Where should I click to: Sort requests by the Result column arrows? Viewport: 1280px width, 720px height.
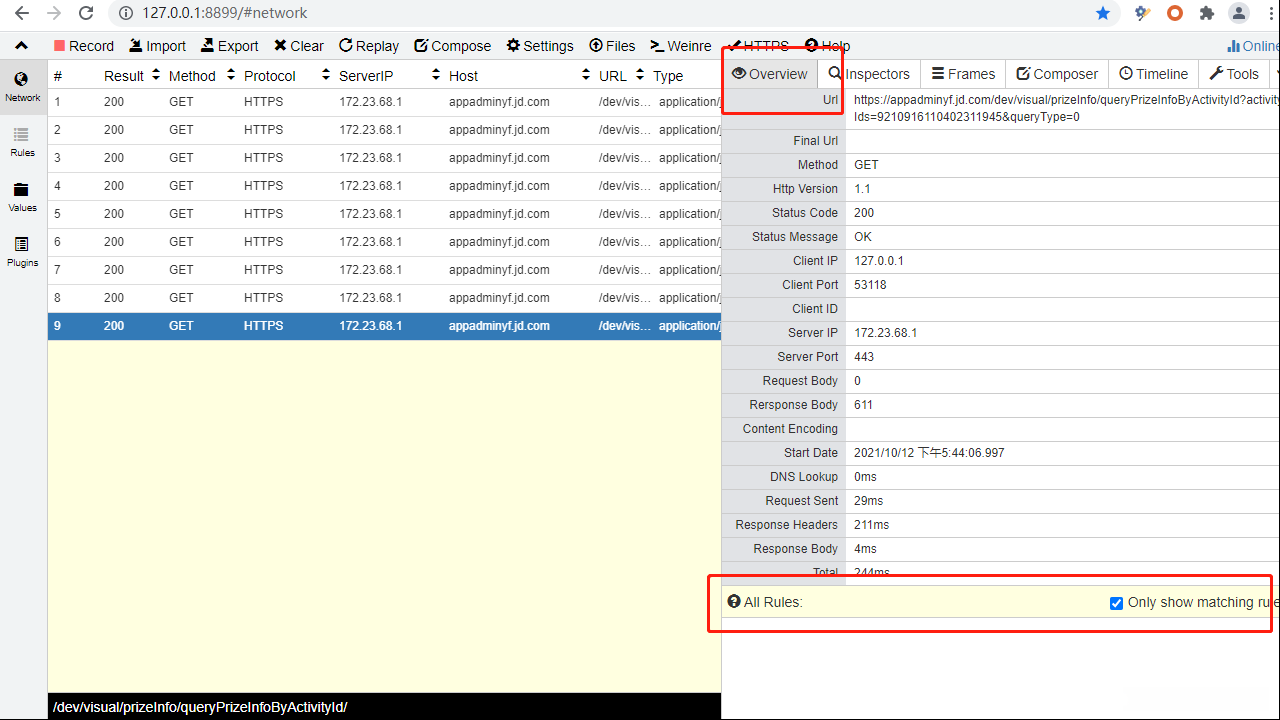coord(156,75)
